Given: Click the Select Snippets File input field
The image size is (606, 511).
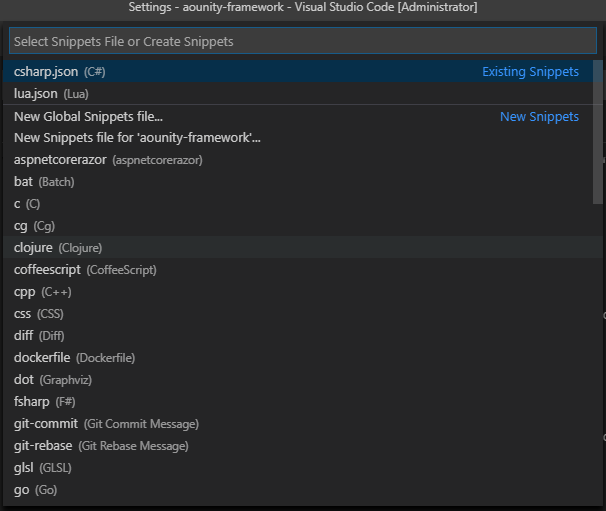Looking at the screenshot, I should click(x=303, y=41).
